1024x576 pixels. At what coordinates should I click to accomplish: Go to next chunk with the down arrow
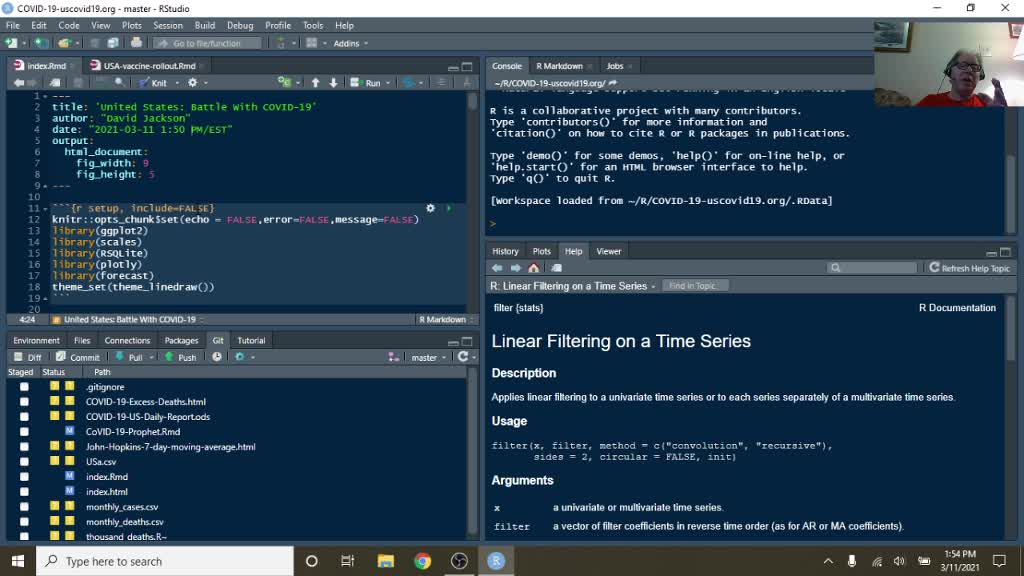pyautogui.click(x=333, y=83)
